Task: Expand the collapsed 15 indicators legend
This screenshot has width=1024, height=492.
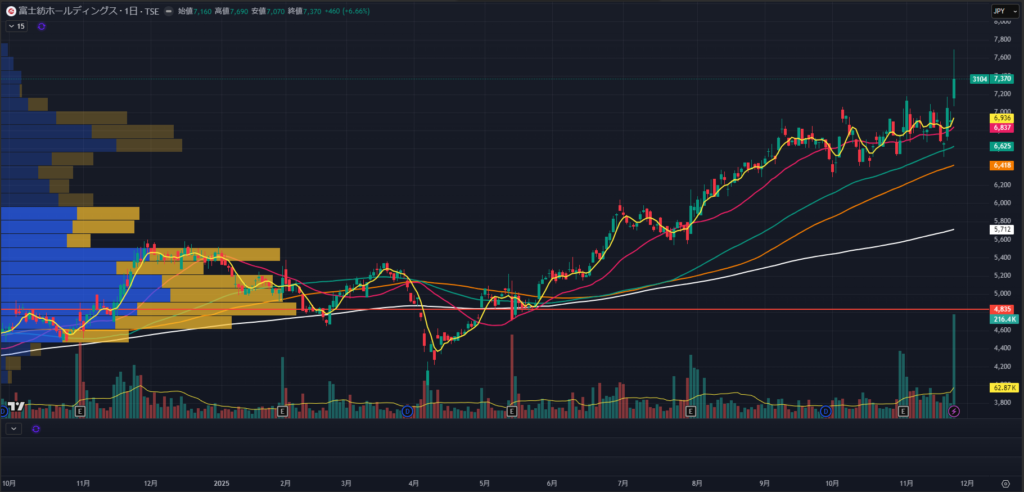Action: pos(17,26)
